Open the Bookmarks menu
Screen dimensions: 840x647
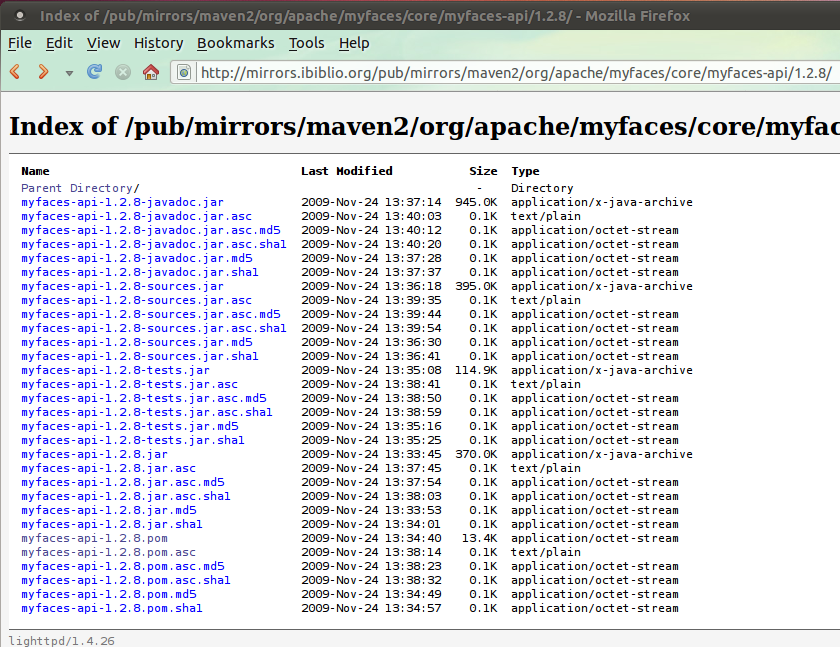click(x=236, y=43)
